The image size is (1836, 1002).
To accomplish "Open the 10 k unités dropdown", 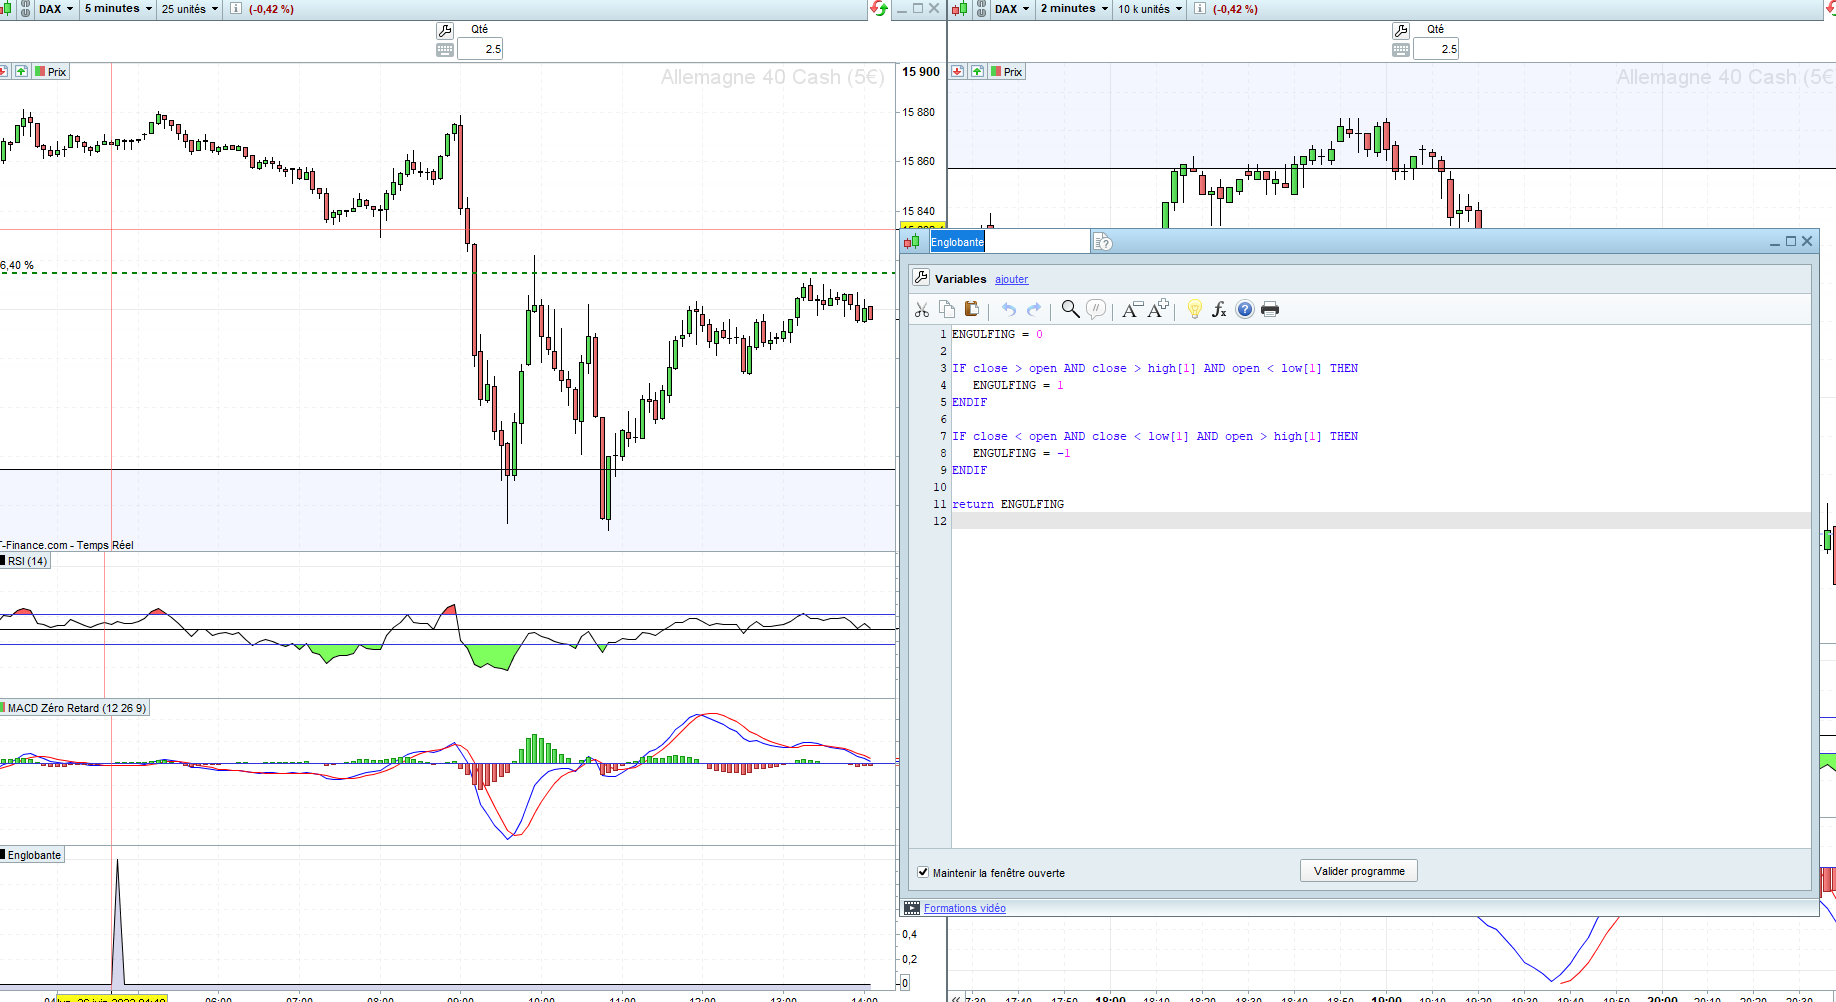I will pos(1150,9).
